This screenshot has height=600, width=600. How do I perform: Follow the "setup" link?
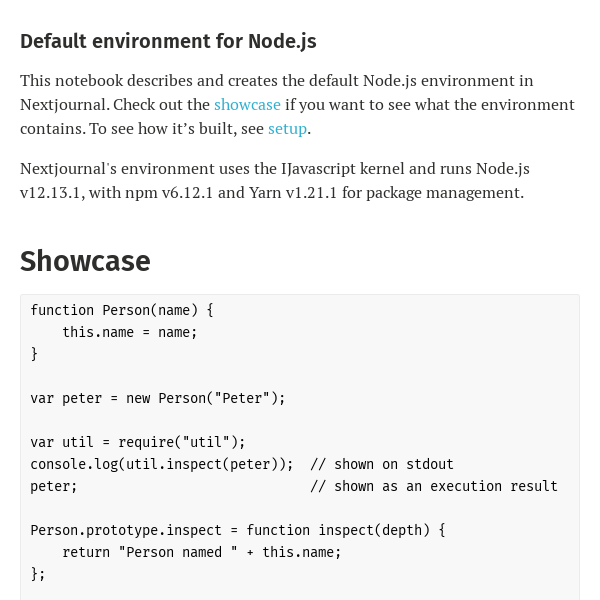[x=287, y=129]
